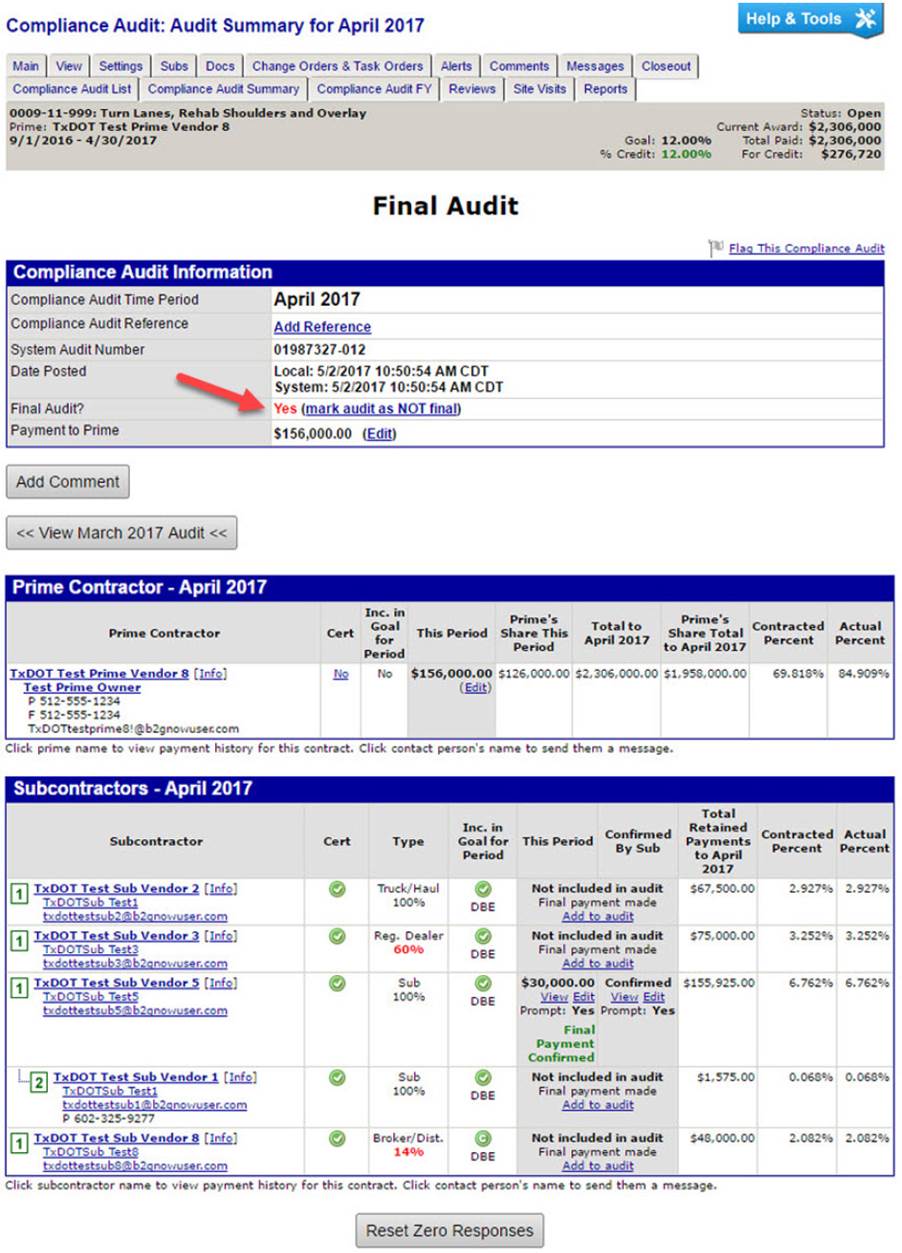
Task: View the March 2017 Audit
Action: coord(122,533)
